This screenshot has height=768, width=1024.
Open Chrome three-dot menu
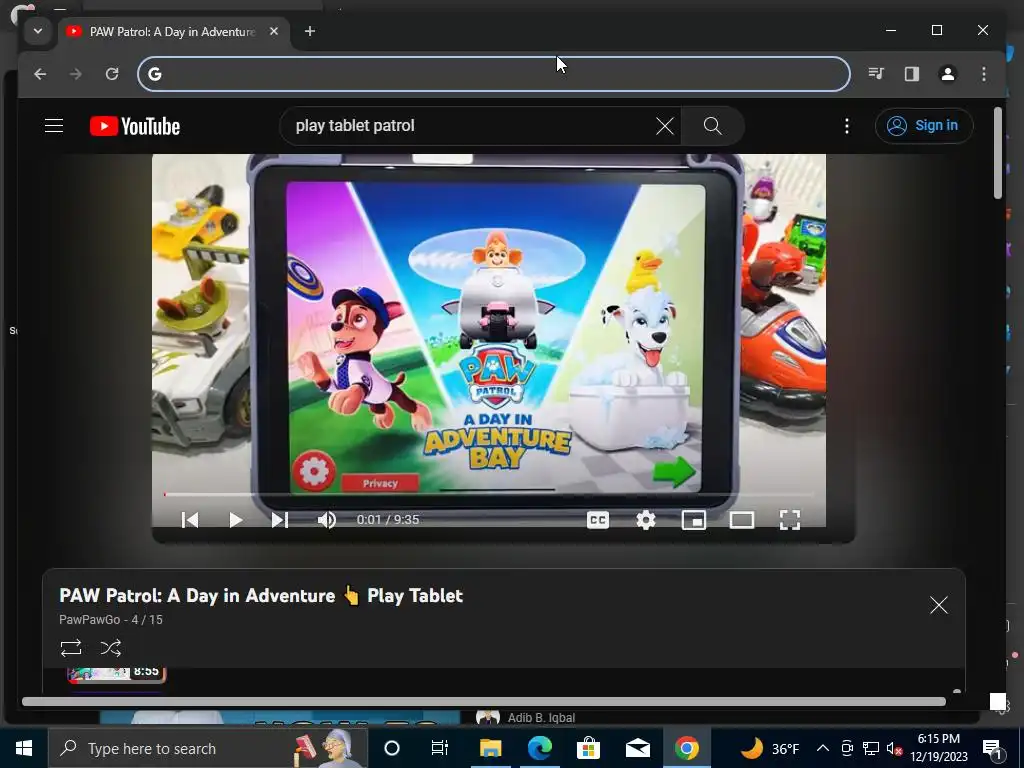coord(984,74)
